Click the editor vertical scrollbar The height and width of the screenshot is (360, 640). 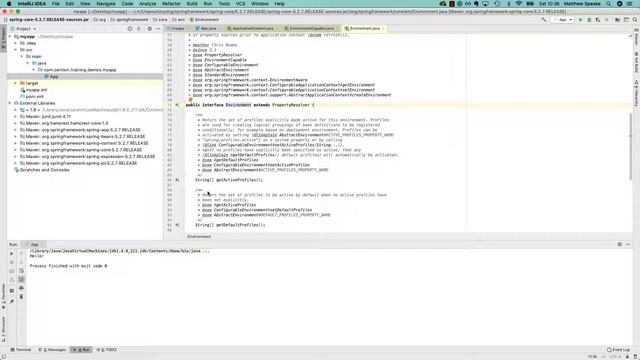pyautogui.click(x=631, y=146)
